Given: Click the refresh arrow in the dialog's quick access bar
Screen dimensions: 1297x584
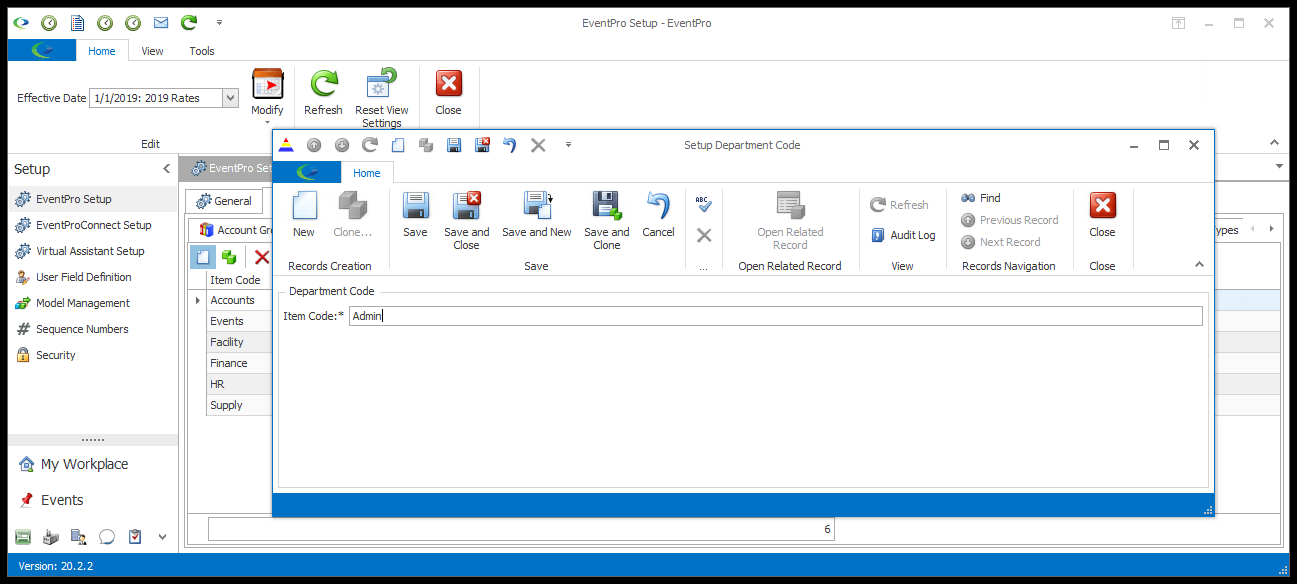Looking at the screenshot, I should [370, 145].
